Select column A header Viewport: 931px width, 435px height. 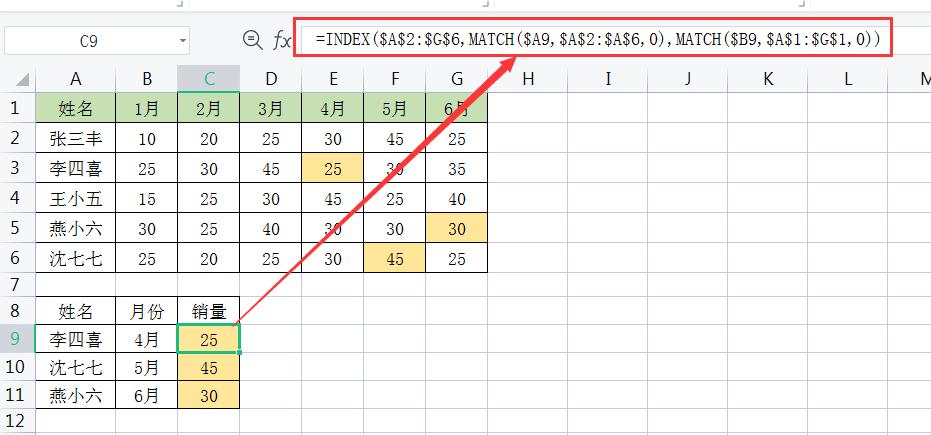click(75, 78)
